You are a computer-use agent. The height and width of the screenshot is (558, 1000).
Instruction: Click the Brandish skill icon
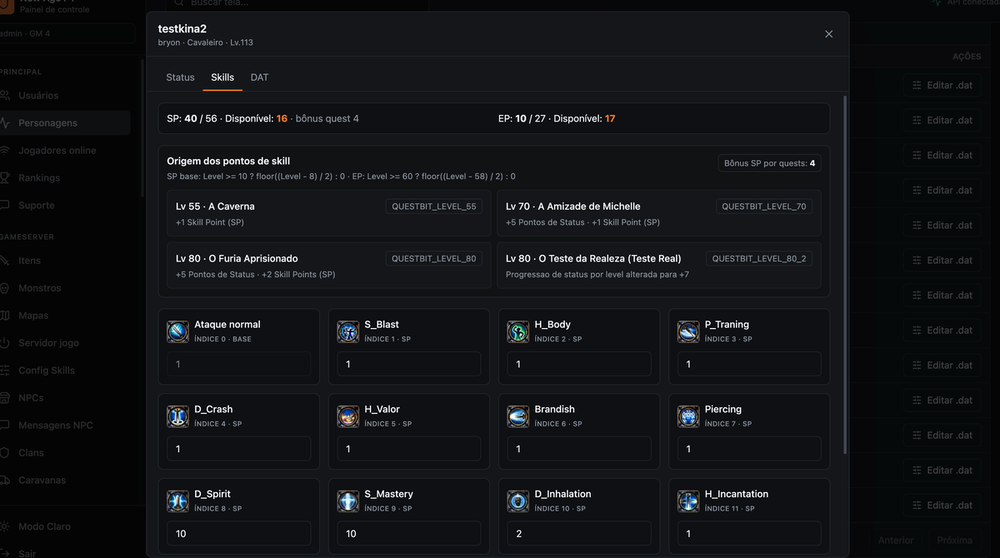pyautogui.click(x=518, y=416)
